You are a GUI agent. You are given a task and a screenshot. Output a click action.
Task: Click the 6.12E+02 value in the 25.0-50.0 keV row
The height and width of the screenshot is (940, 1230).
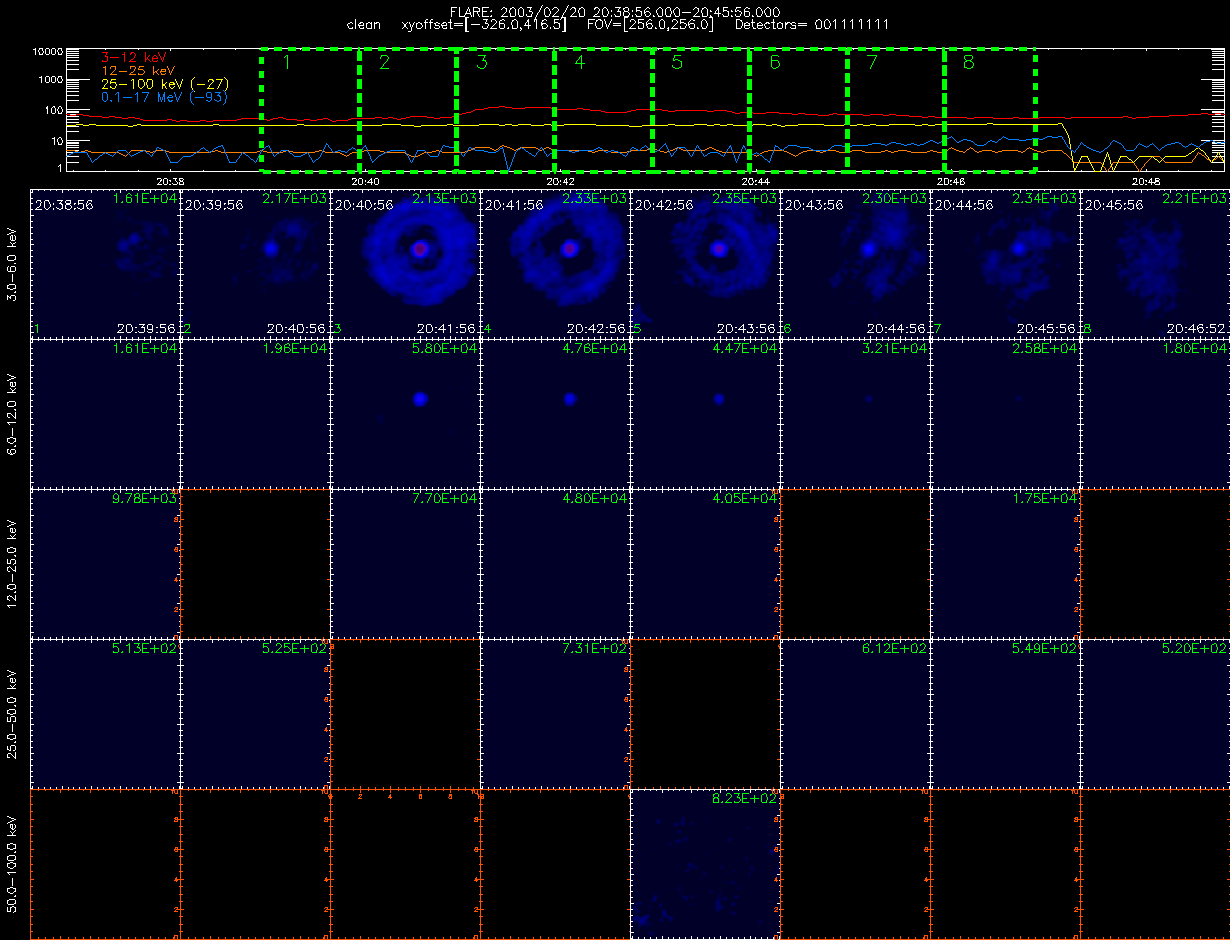pos(895,649)
